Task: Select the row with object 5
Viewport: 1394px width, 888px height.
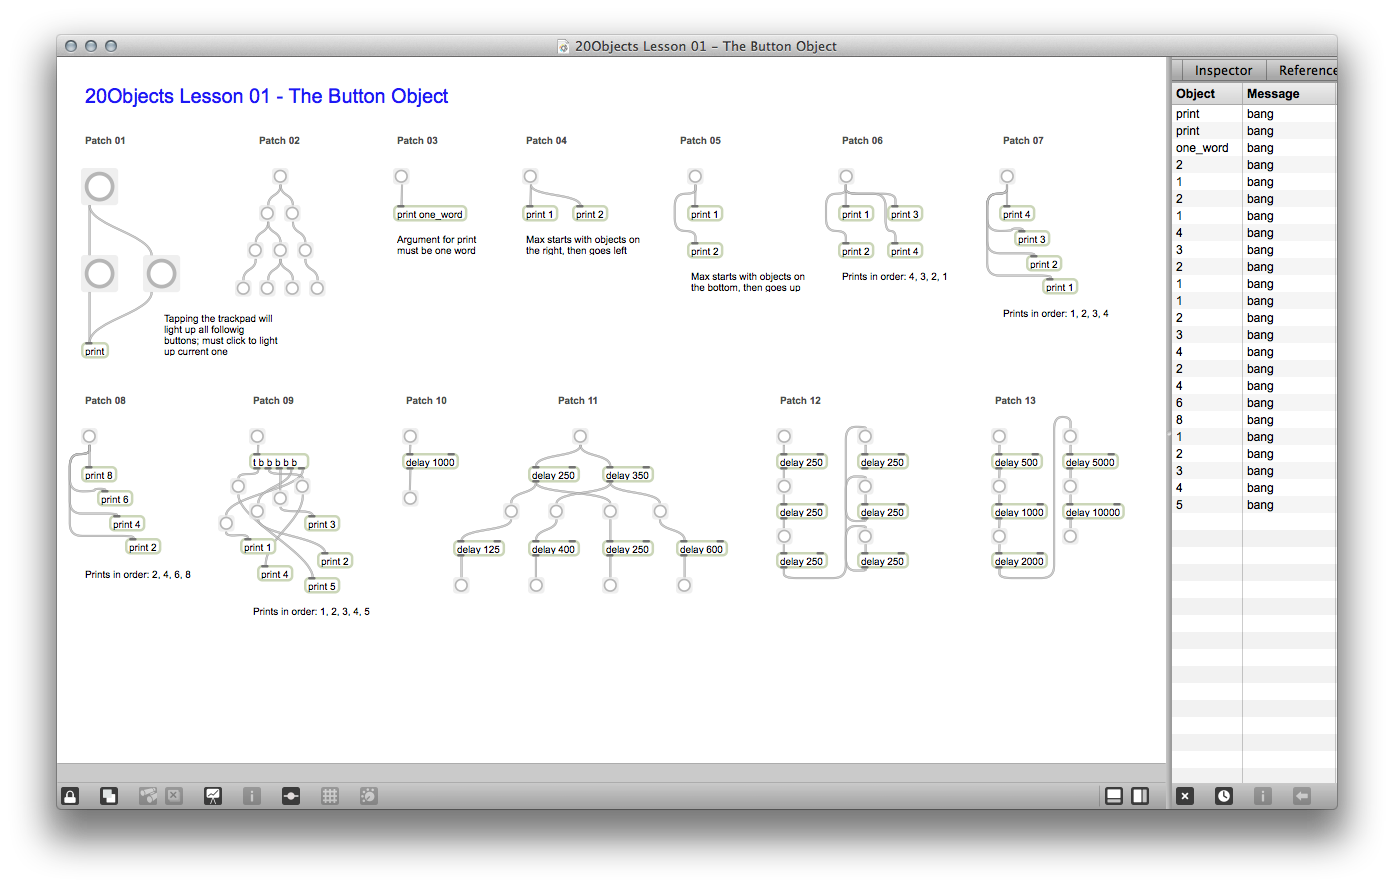Action: [1254, 505]
